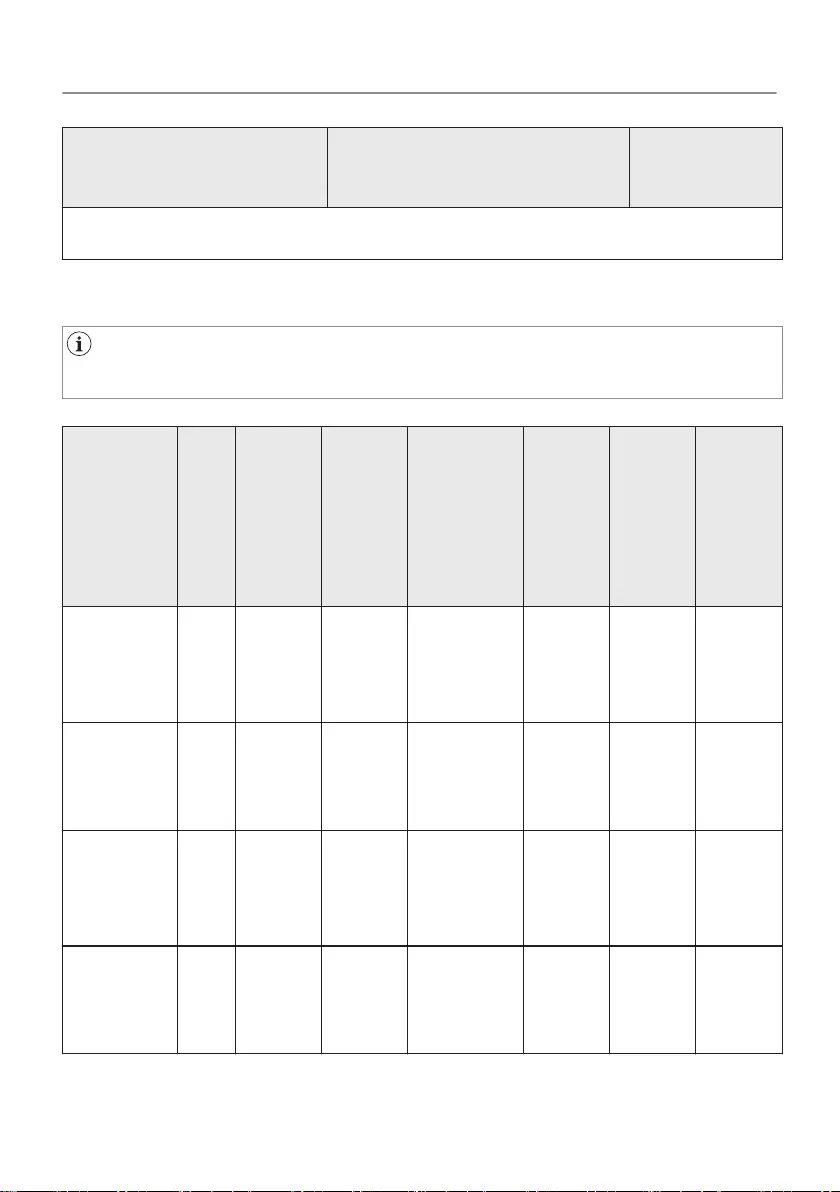Select the narrow rightmost gray cell of top table
Screen dimensions: 840x1192
705,167
